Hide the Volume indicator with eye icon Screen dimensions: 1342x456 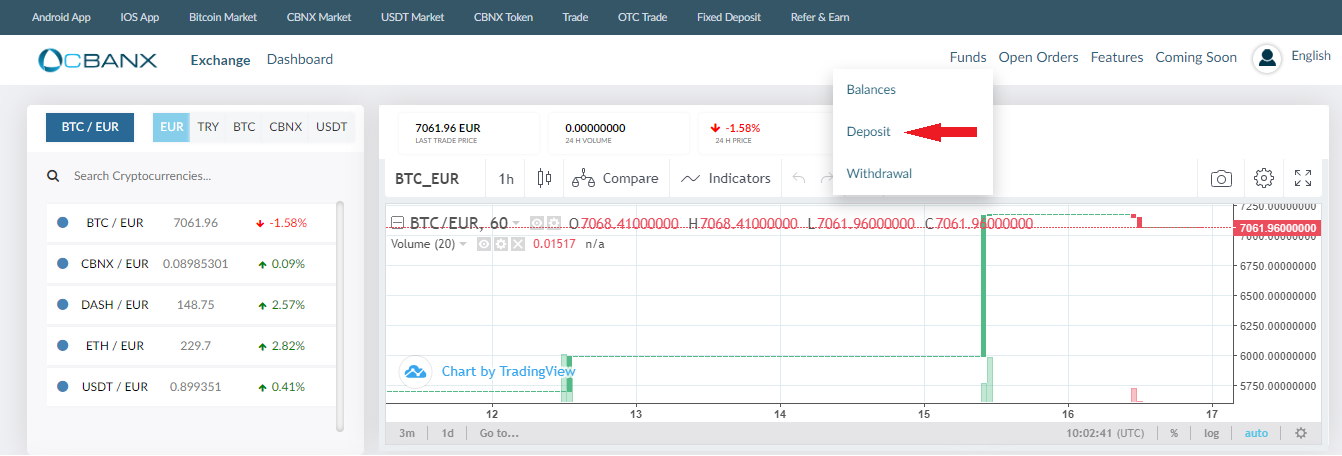click(x=485, y=244)
